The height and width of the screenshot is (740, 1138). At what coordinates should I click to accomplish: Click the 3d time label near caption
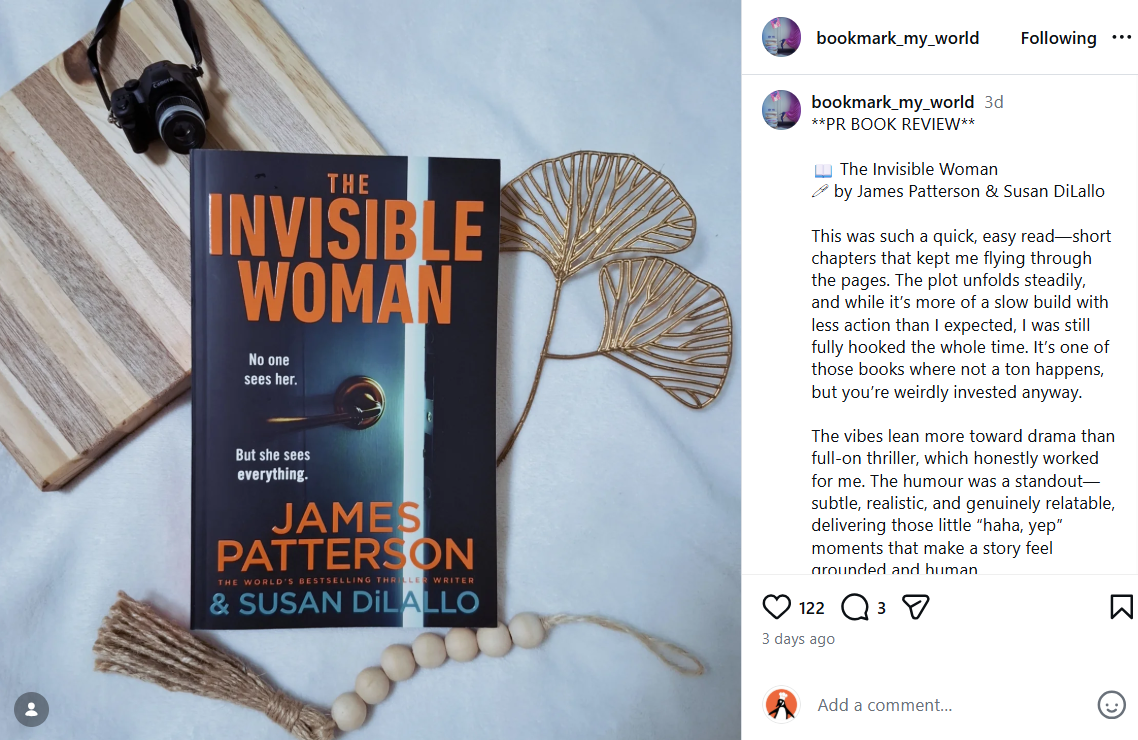point(994,102)
